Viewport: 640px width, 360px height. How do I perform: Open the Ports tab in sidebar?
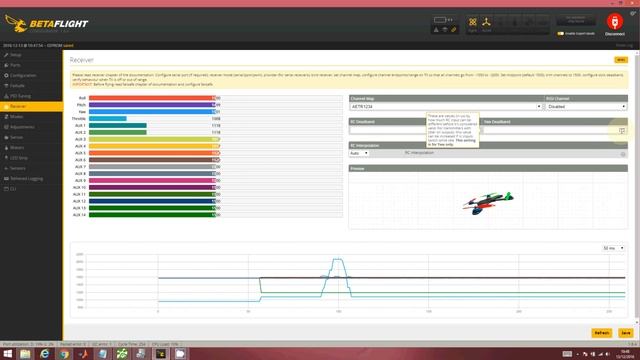point(31,65)
